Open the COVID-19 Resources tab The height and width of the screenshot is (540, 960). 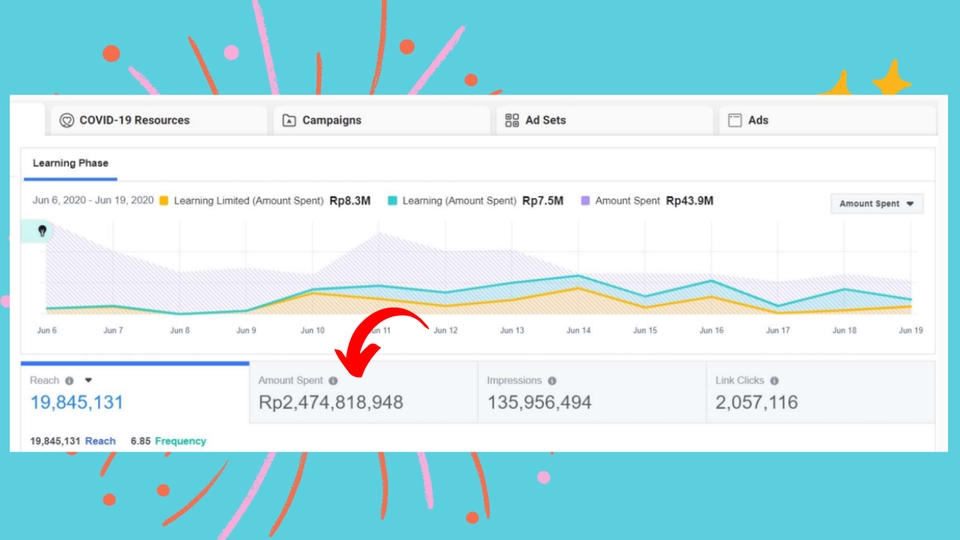[x=158, y=120]
